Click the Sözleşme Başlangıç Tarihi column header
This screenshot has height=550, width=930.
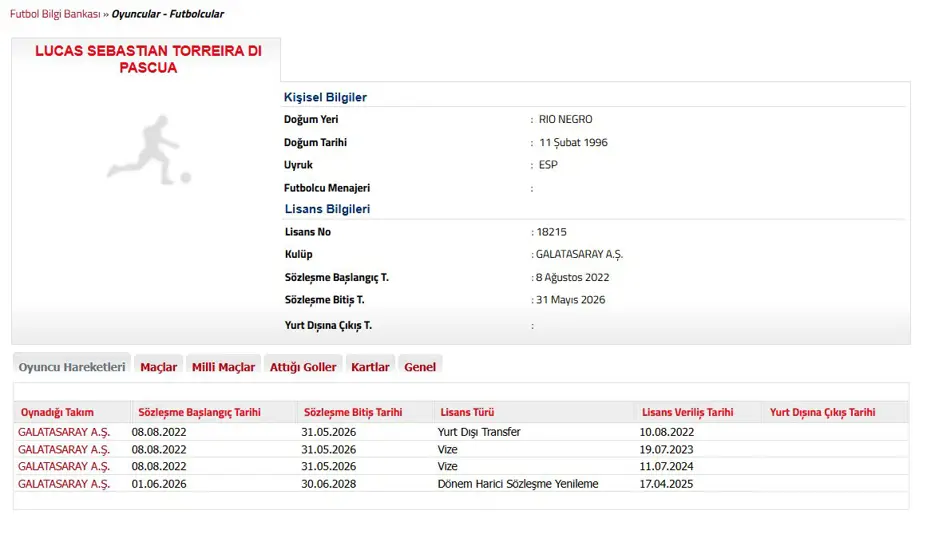[x=199, y=412]
